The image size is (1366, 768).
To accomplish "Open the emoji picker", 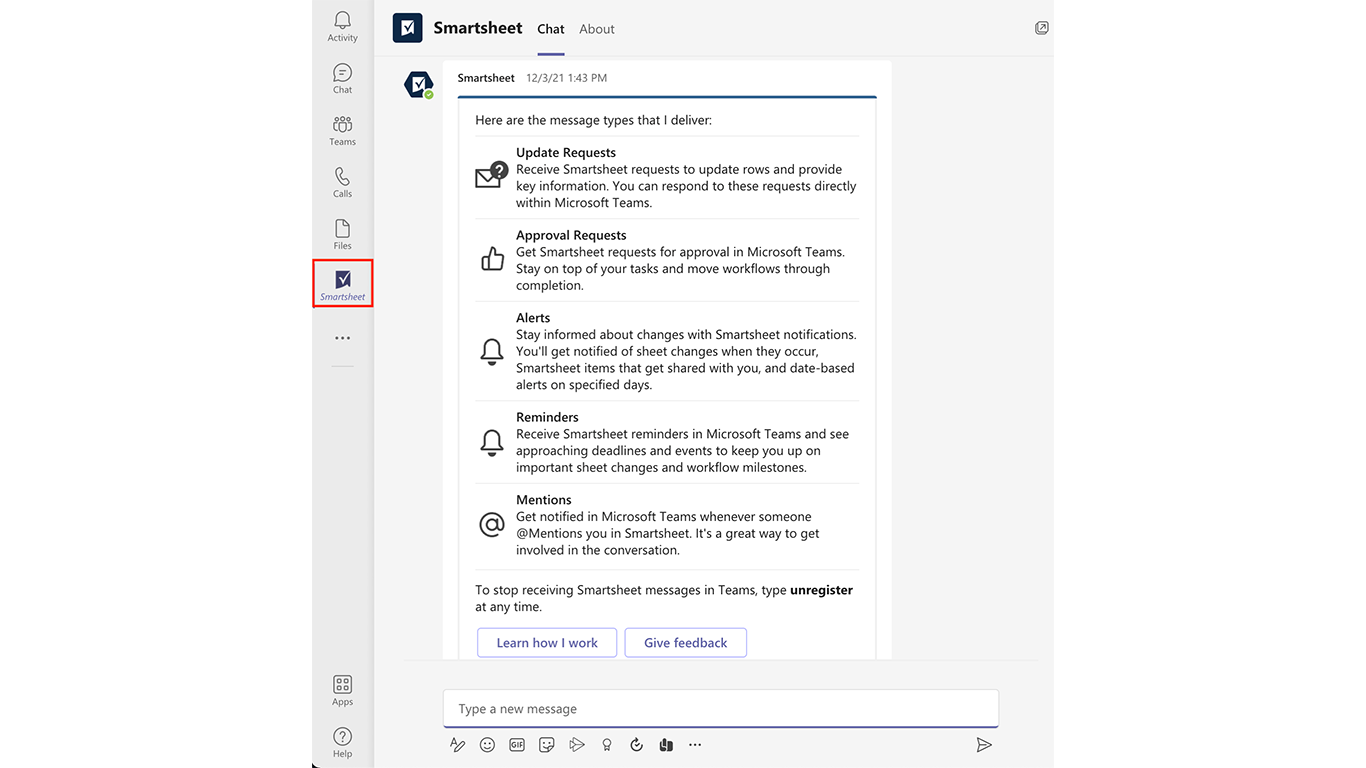I will pos(487,744).
